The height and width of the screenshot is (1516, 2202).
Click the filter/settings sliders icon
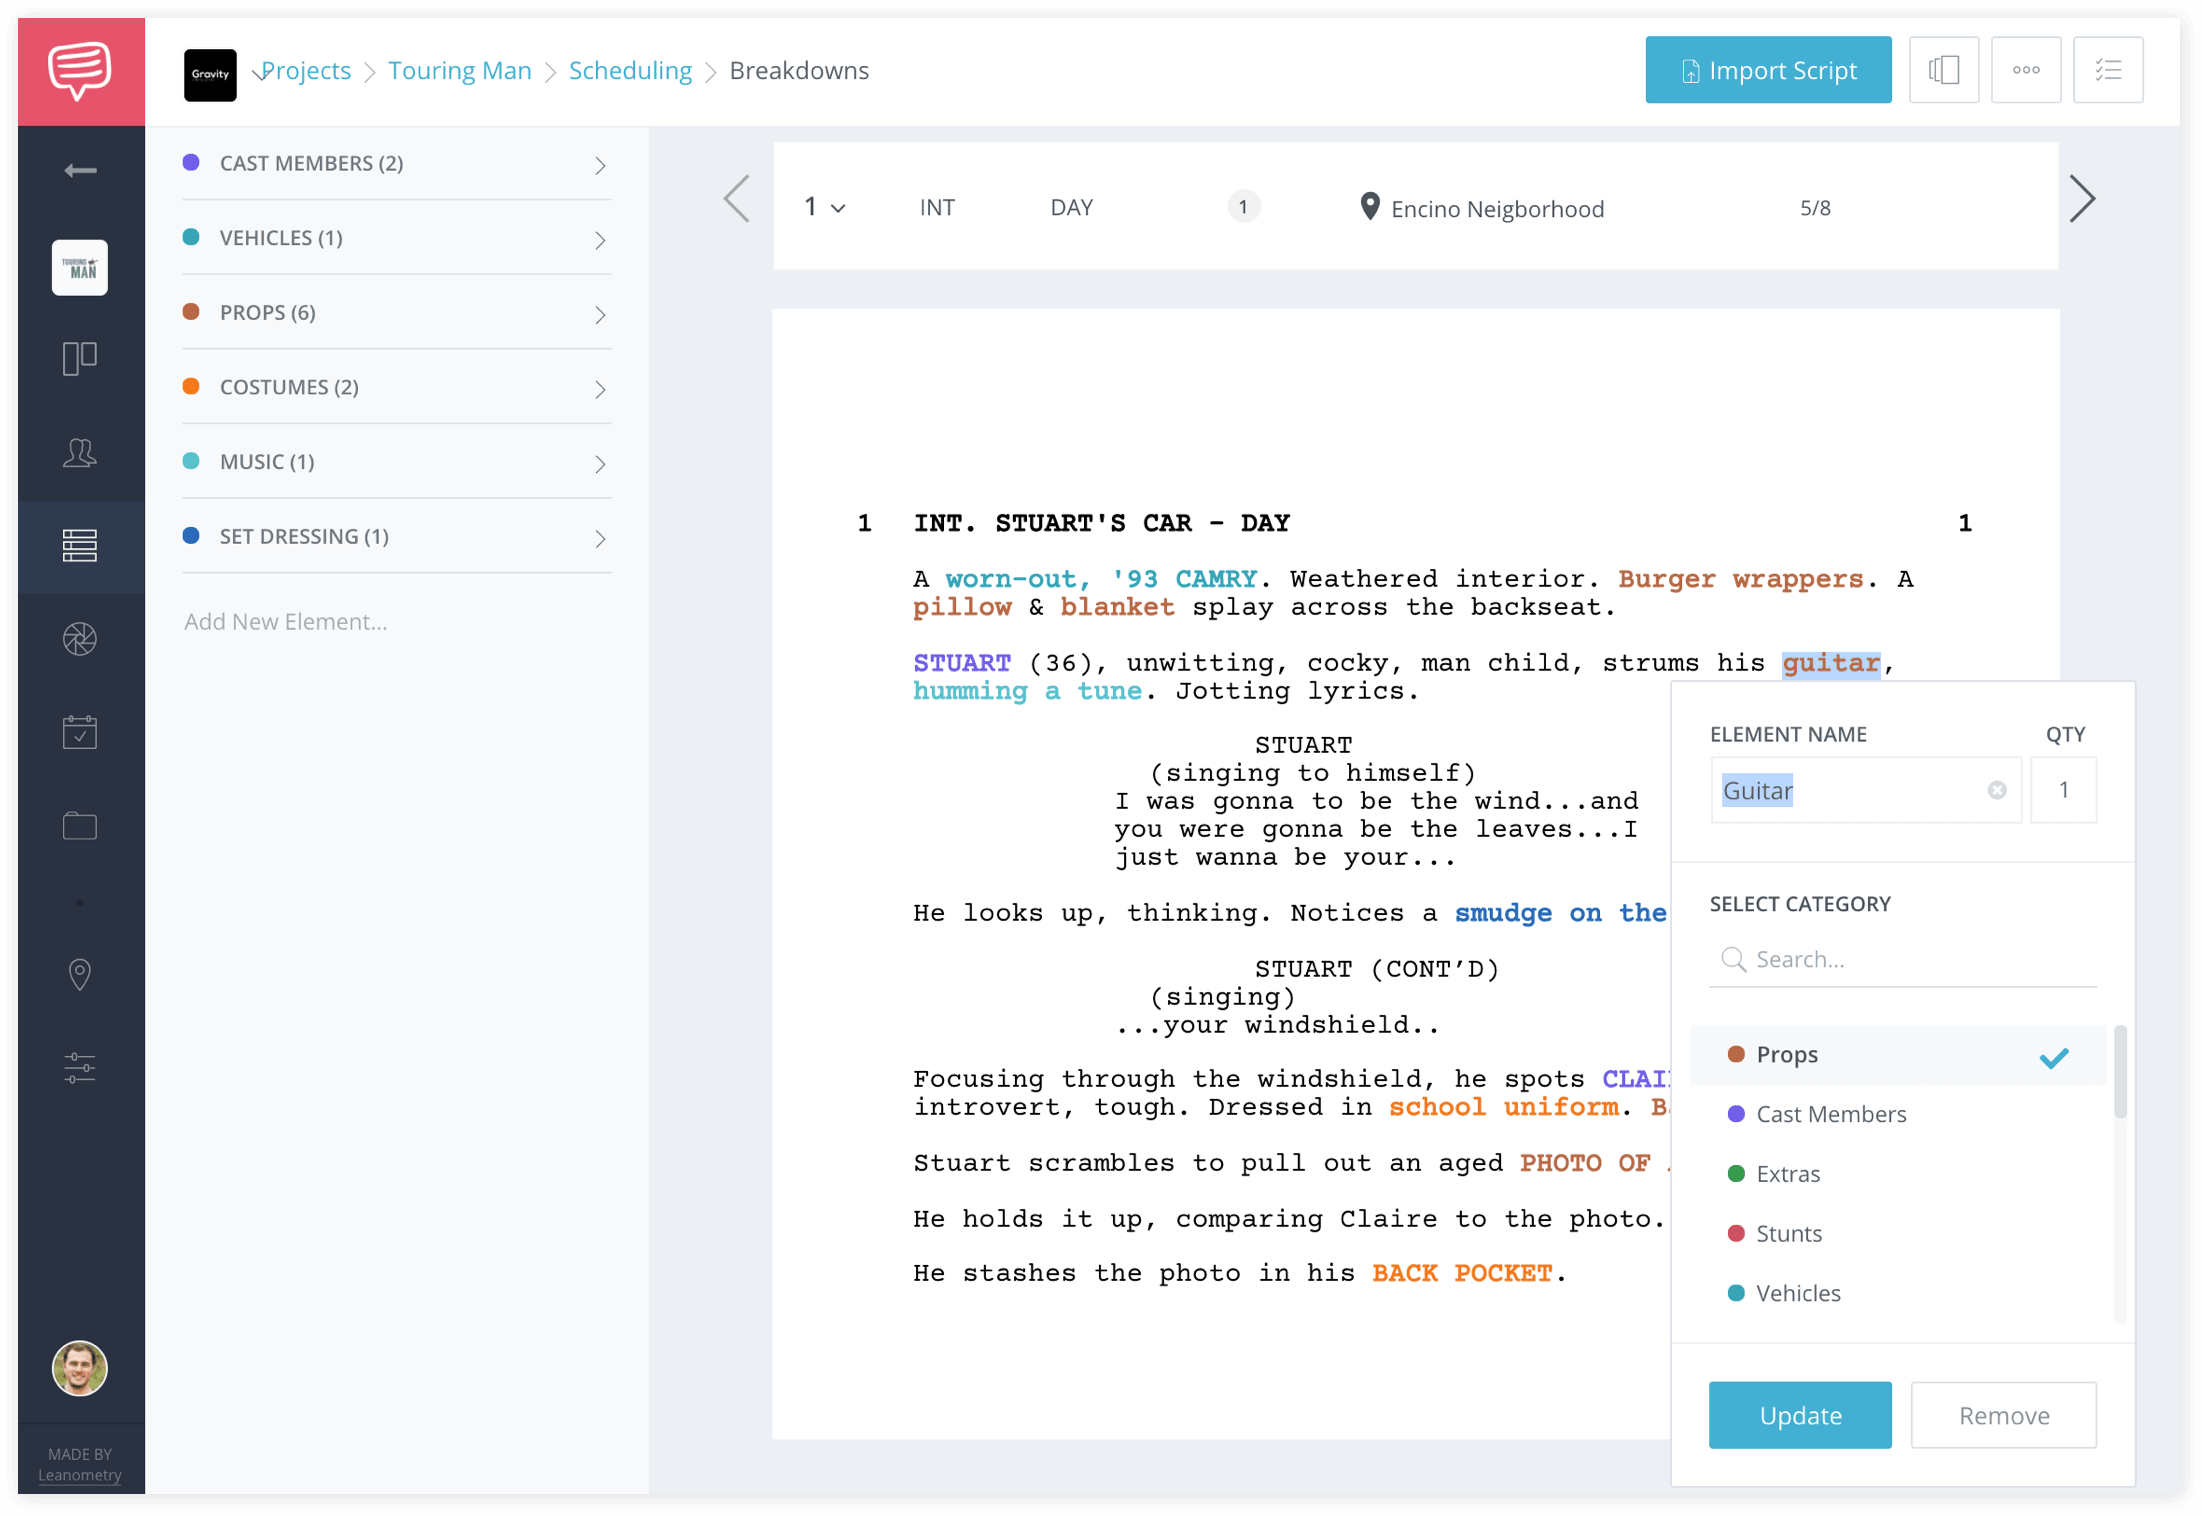point(80,1068)
